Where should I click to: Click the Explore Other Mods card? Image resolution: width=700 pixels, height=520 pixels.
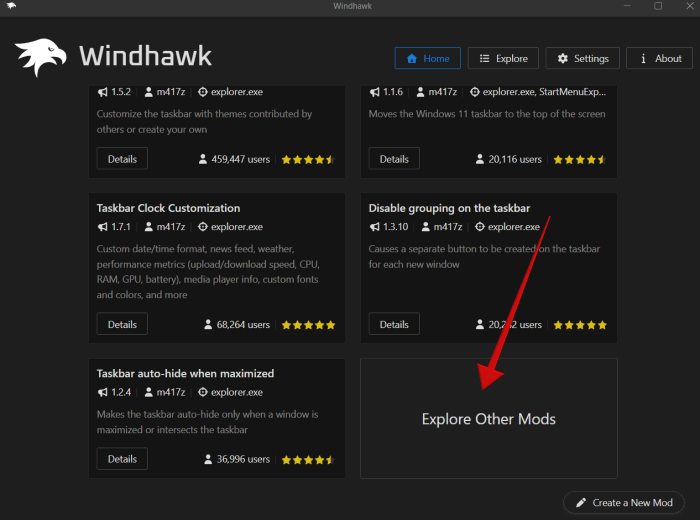pos(489,418)
